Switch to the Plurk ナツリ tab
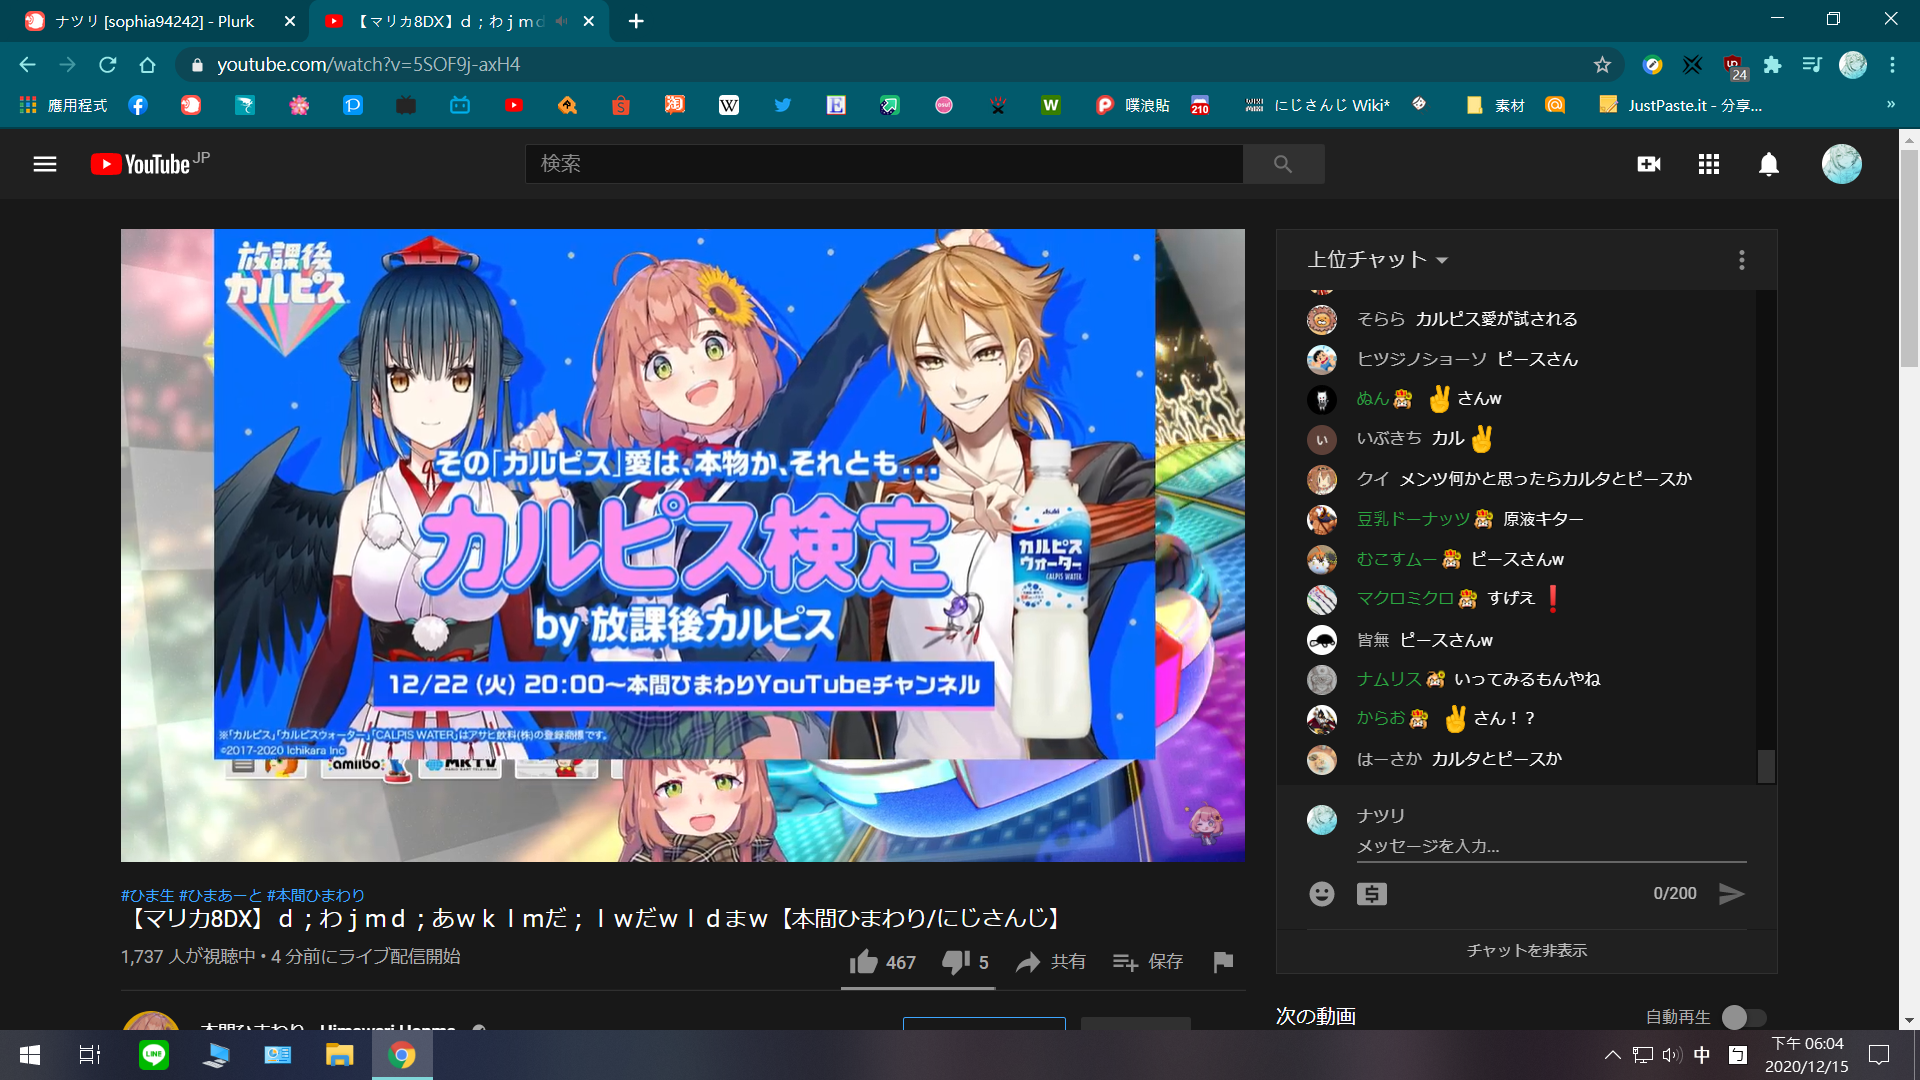Screen dimensions: 1920x1080 click(155, 21)
